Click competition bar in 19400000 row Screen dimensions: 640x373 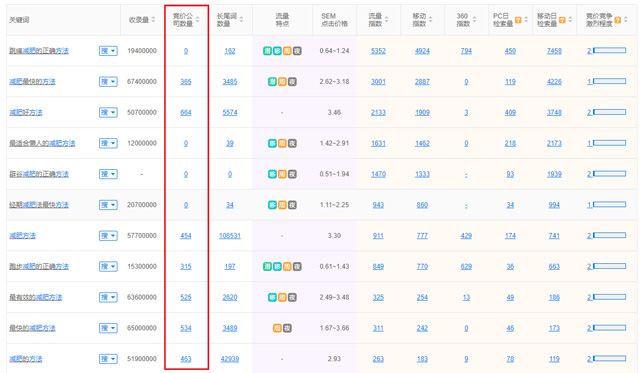(x=609, y=51)
